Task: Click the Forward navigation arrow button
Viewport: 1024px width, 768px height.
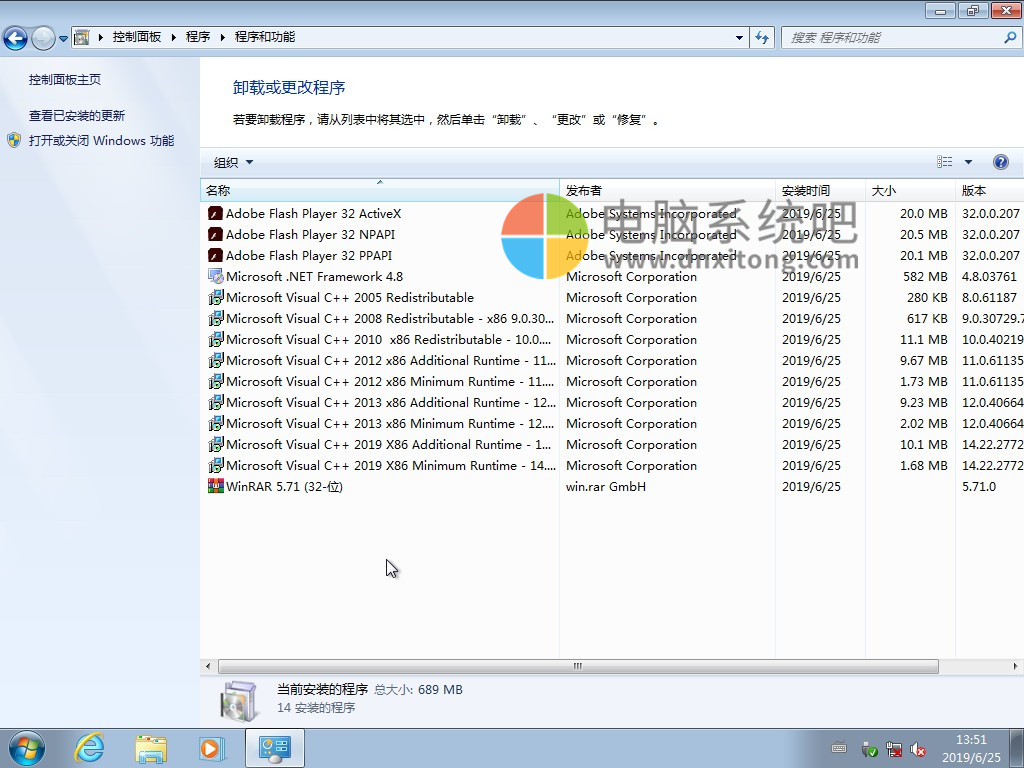Action: (x=43, y=38)
